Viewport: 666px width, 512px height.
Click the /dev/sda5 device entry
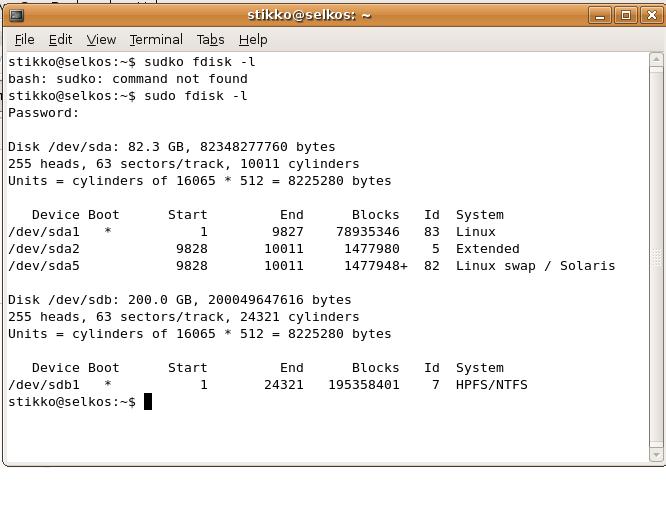44,266
